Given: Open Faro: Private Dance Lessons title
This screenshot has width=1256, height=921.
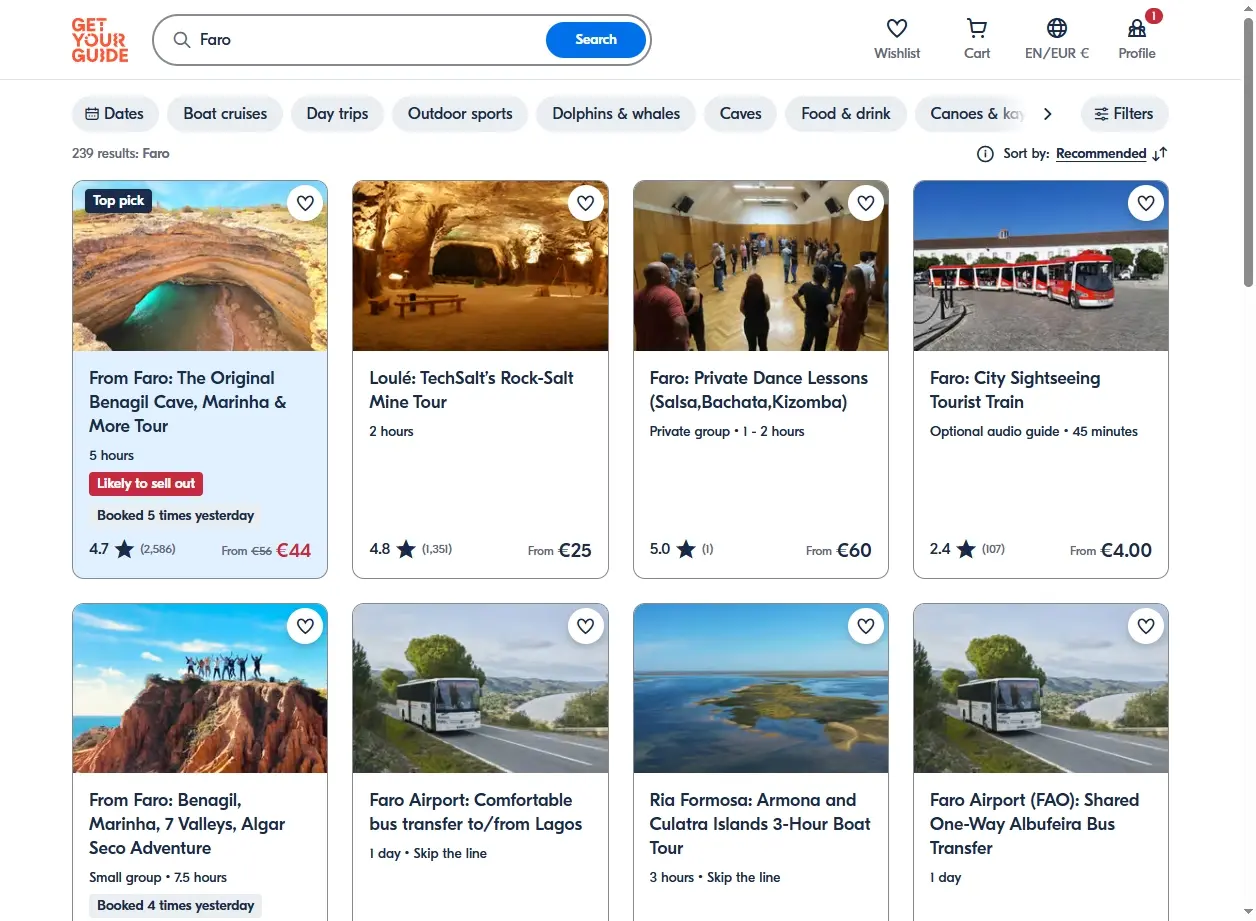Looking at the screenshot, I should (759, 390).
